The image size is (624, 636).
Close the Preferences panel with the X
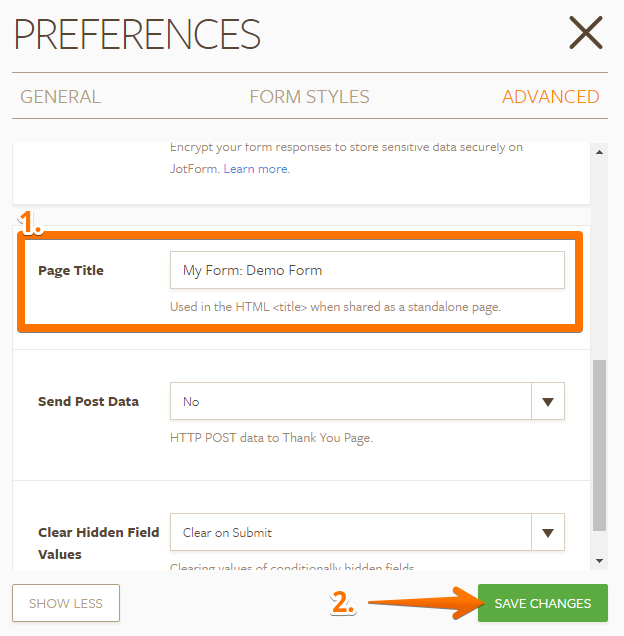tap(586, 33)
